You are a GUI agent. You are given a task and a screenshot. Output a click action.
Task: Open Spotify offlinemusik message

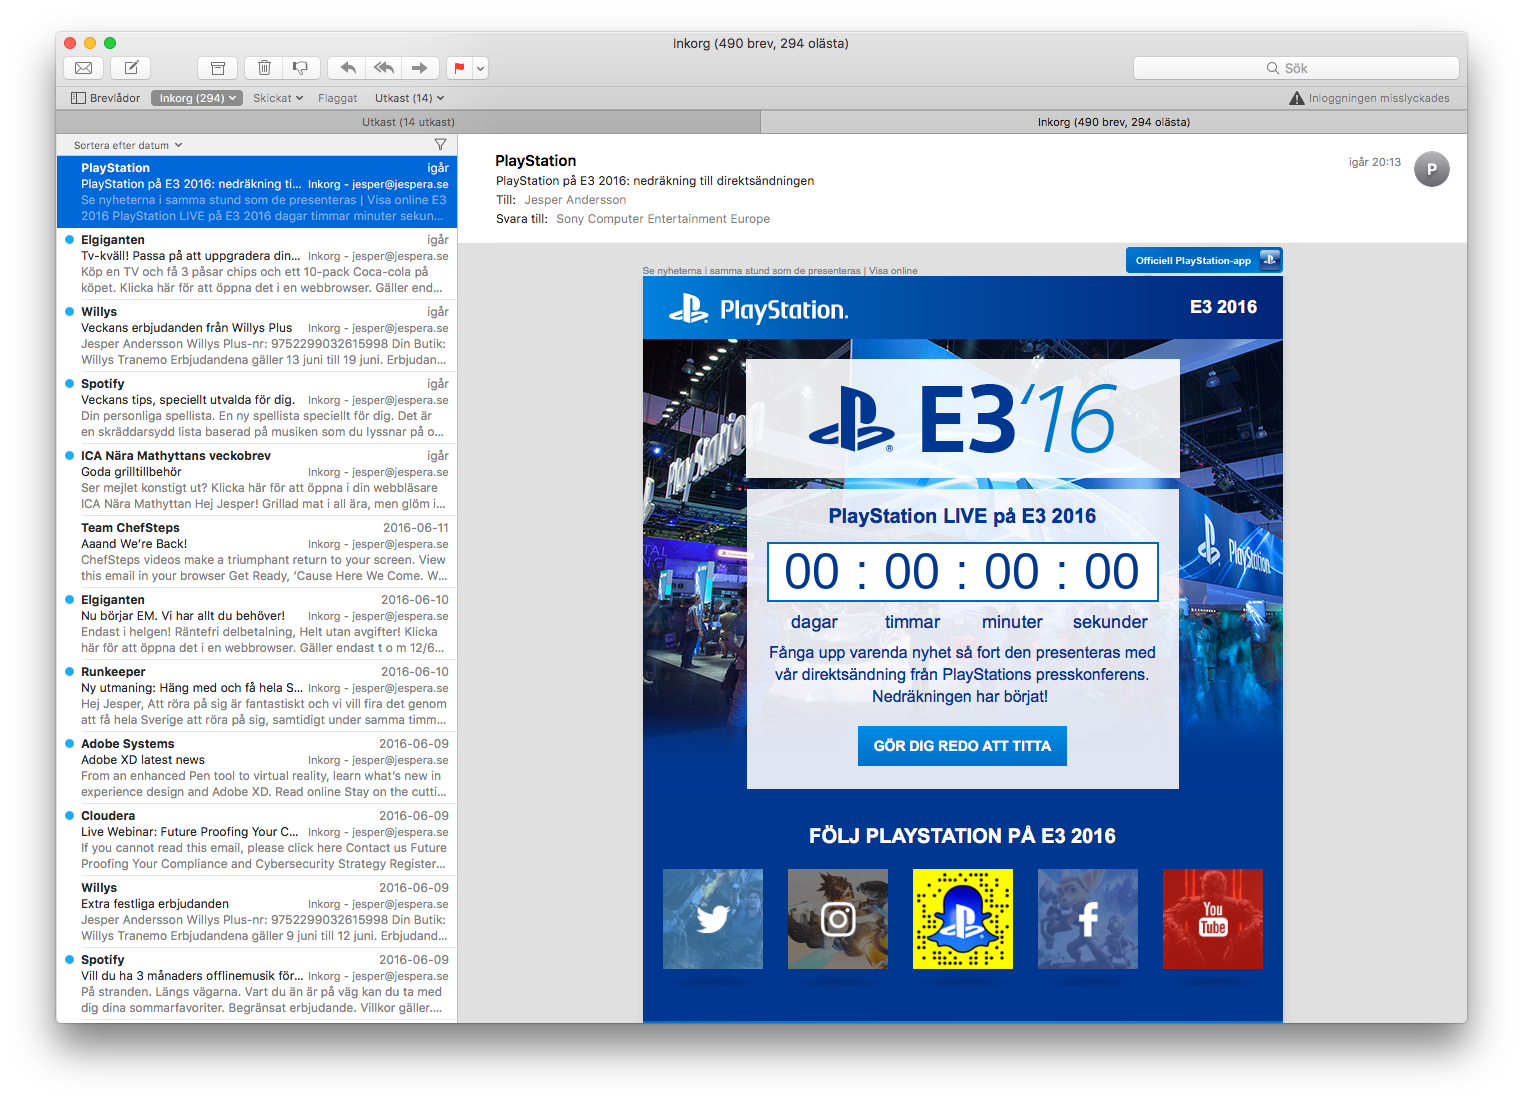coord(257,984)
